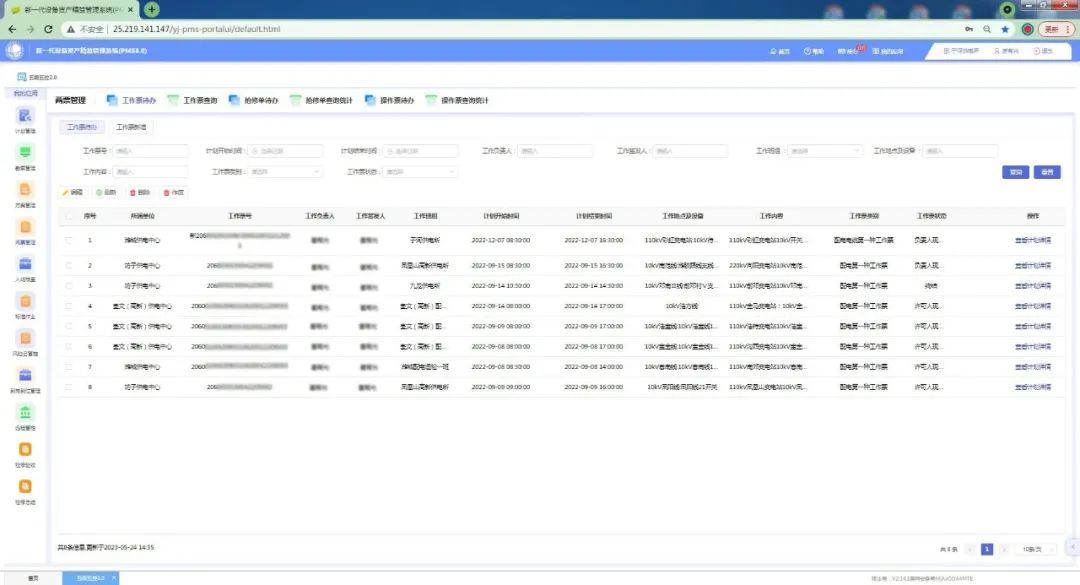
Task: Click the pencil edit icon above the table
Action: coord(72,192)
